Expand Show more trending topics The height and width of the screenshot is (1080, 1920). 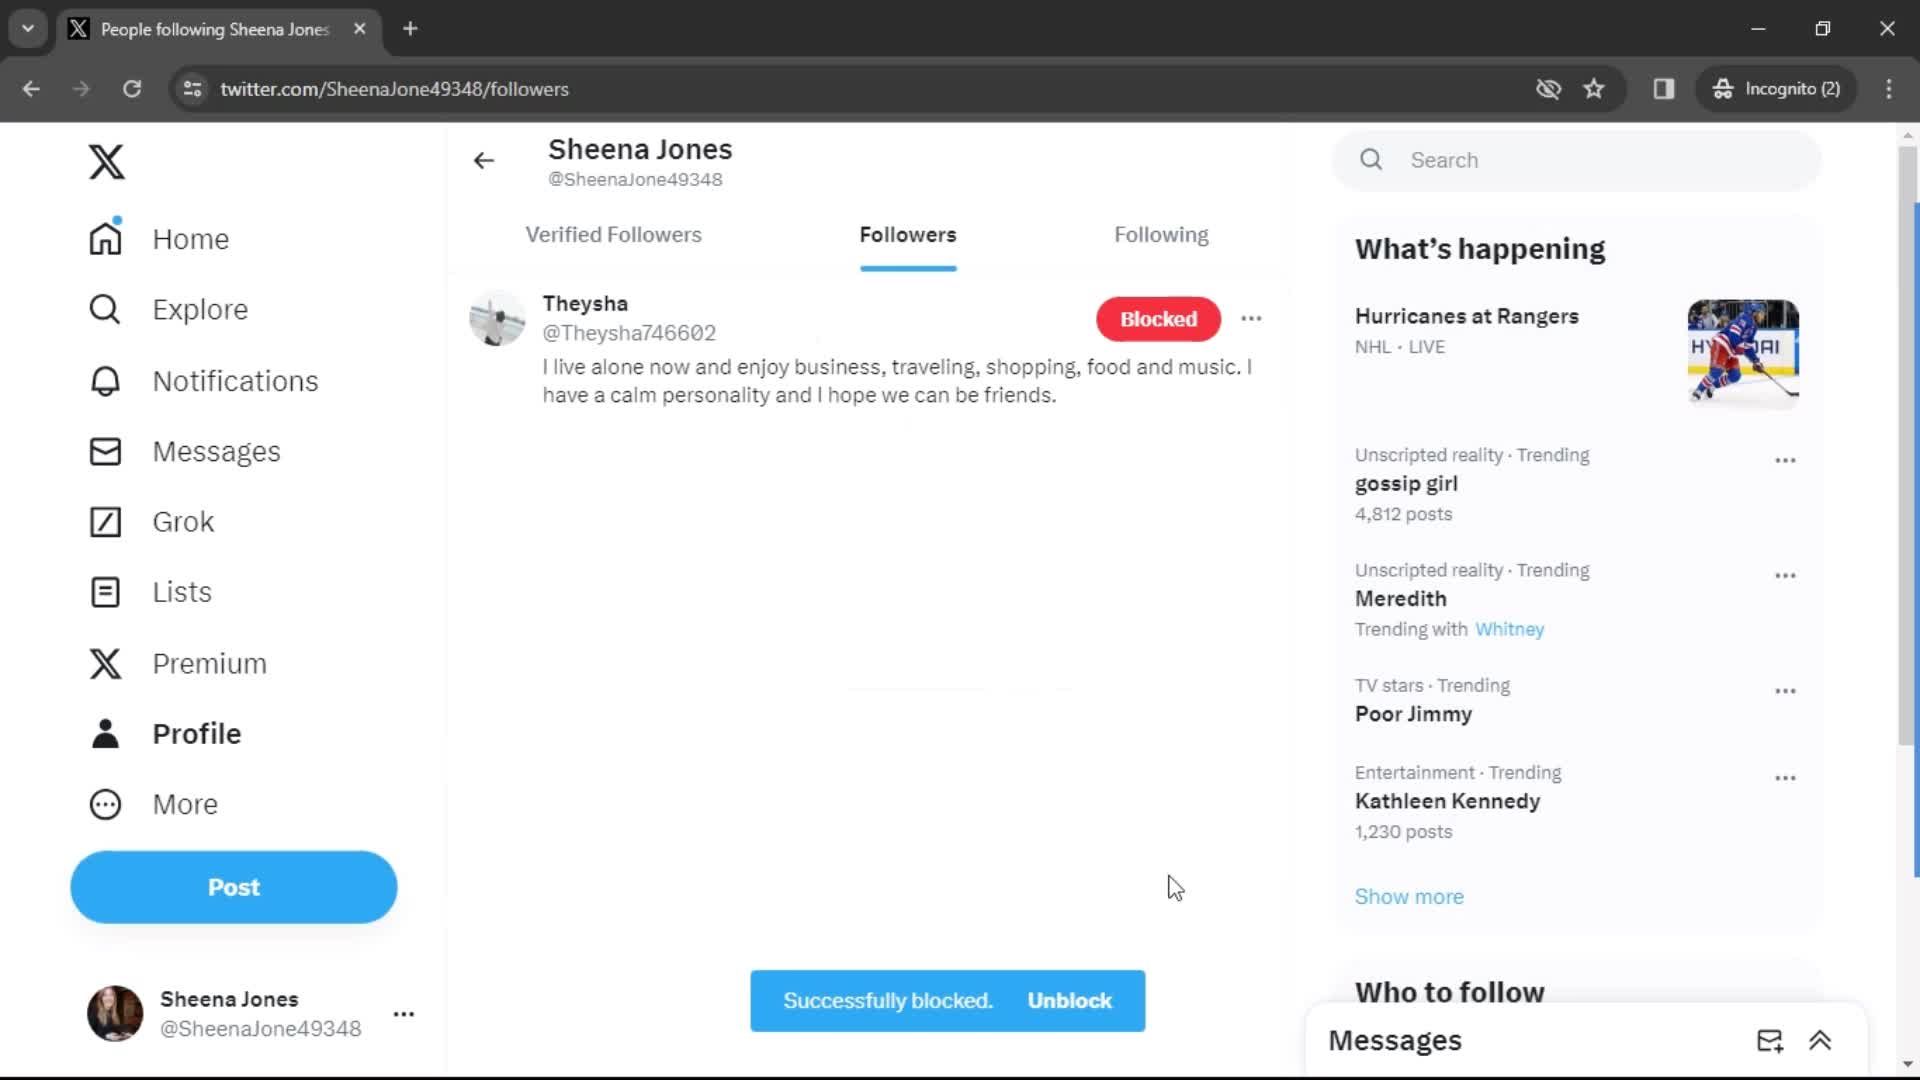1410,895
